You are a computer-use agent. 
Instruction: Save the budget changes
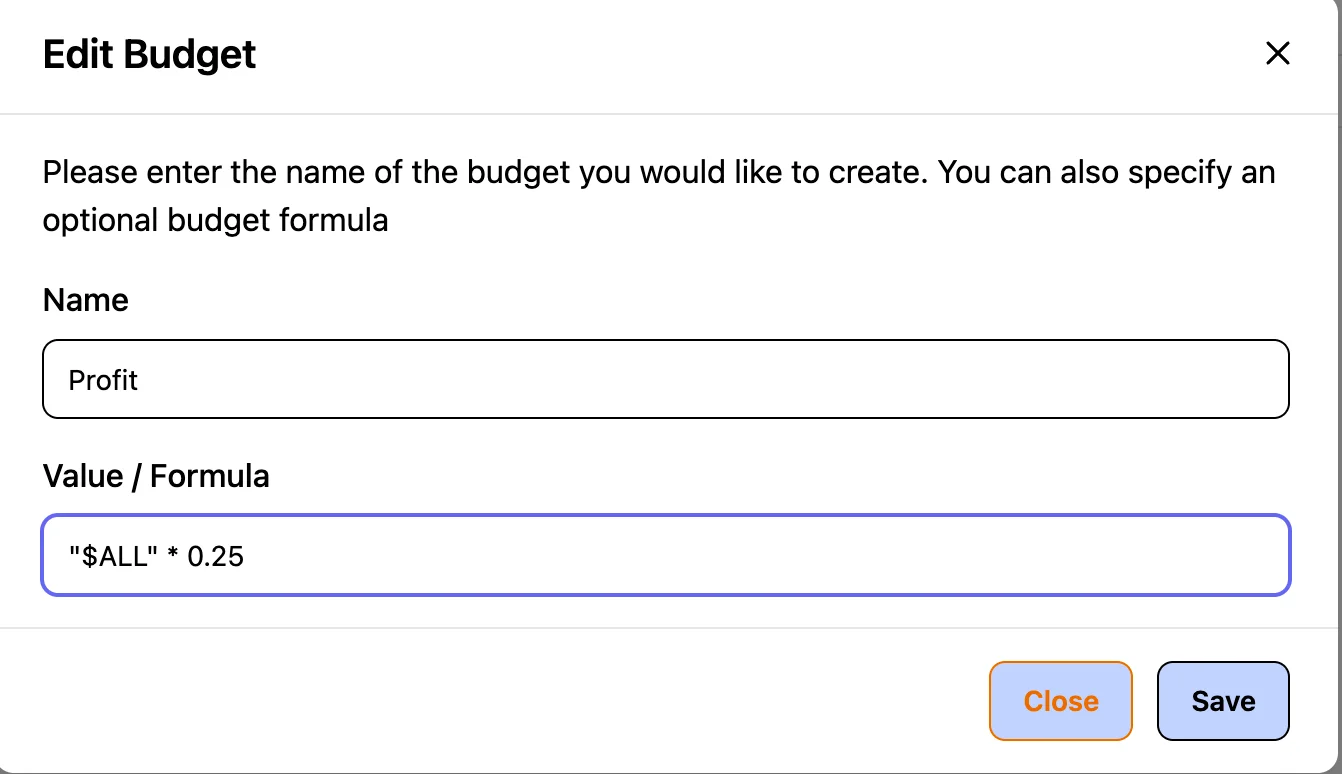[1222, 701]
